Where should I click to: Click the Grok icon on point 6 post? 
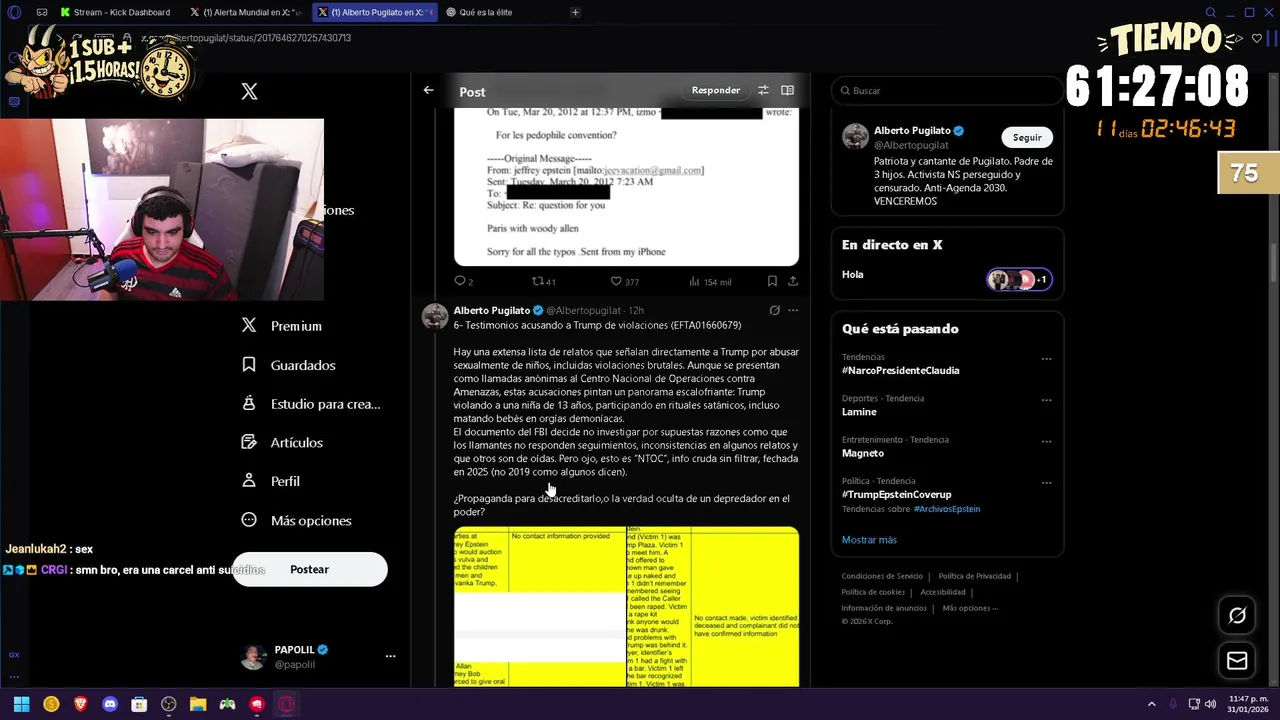[774, 310]
